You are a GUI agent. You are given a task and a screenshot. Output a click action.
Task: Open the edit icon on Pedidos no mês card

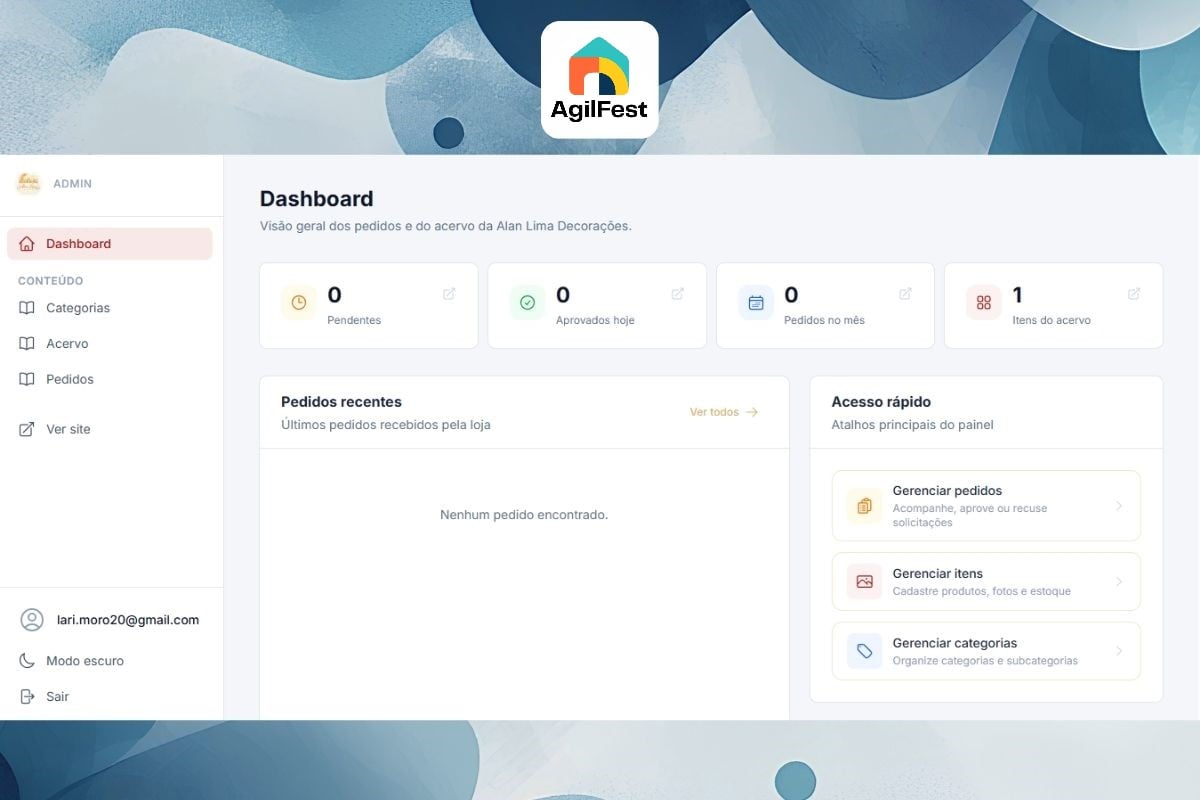[x=905, y=294]
